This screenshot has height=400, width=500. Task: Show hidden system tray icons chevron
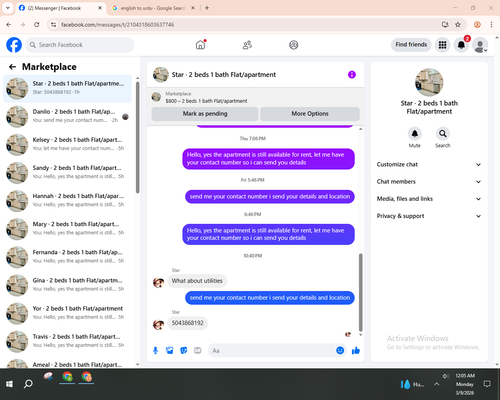(436, 384)
